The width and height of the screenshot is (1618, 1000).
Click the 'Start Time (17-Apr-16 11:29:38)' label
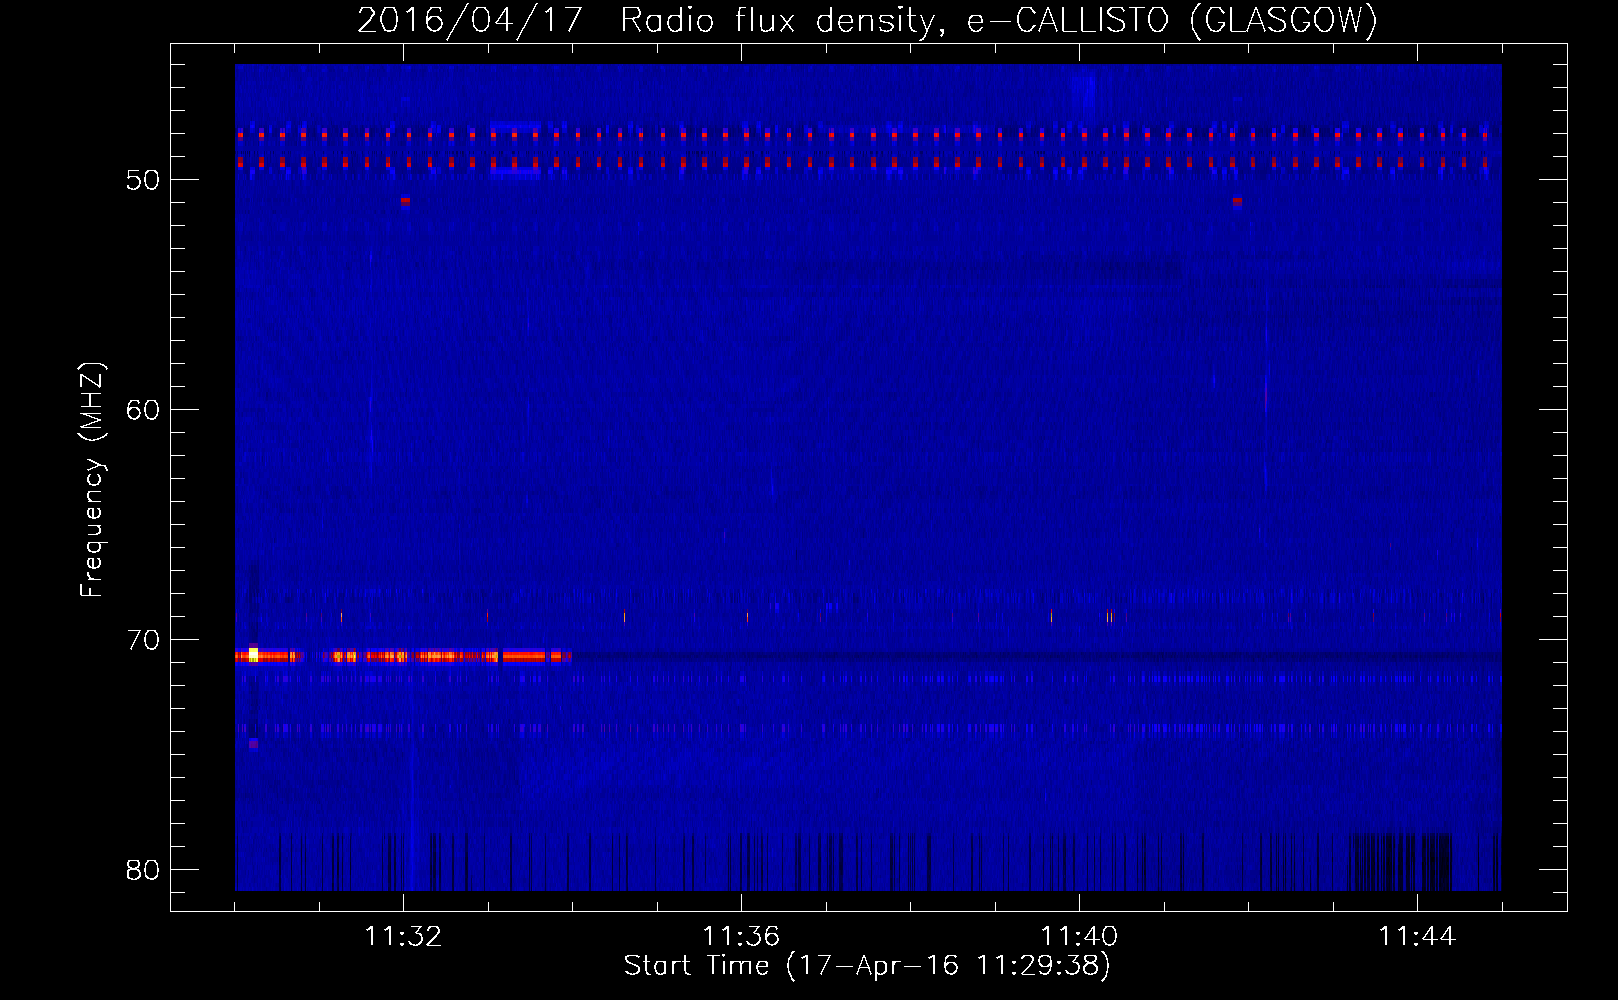click(x=867, y=966)
